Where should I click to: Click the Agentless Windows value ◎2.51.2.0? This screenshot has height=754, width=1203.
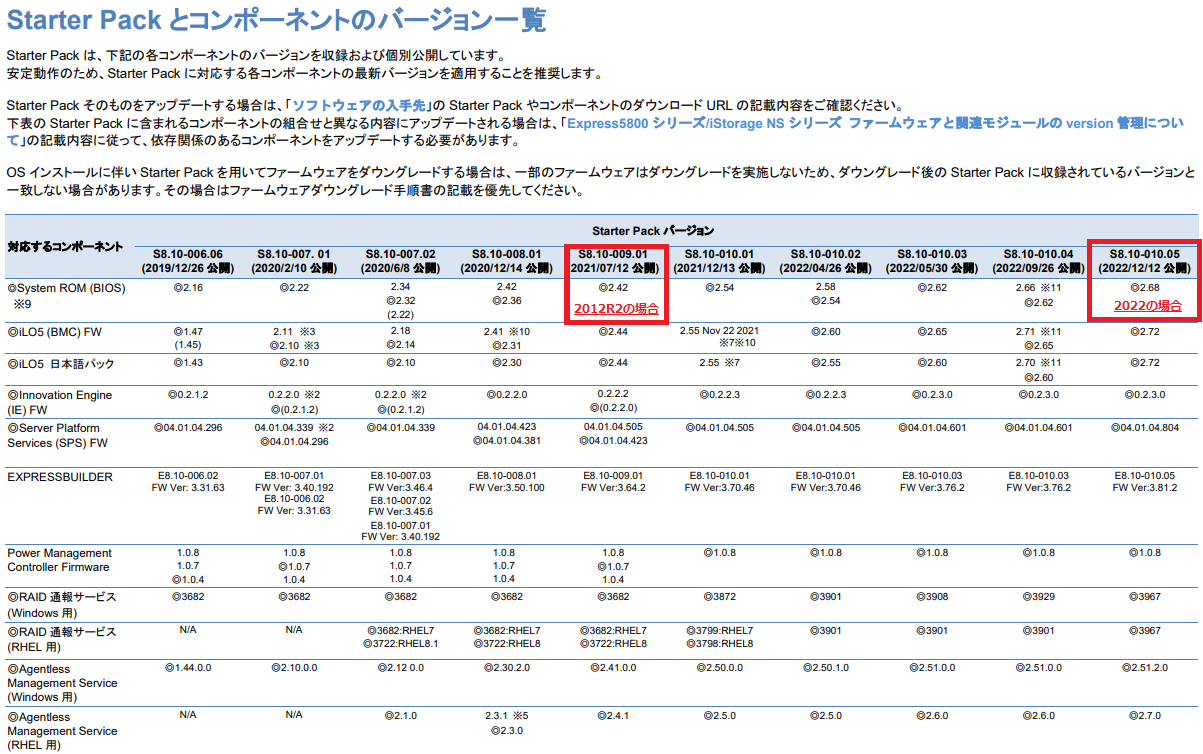pos(1145,667)
